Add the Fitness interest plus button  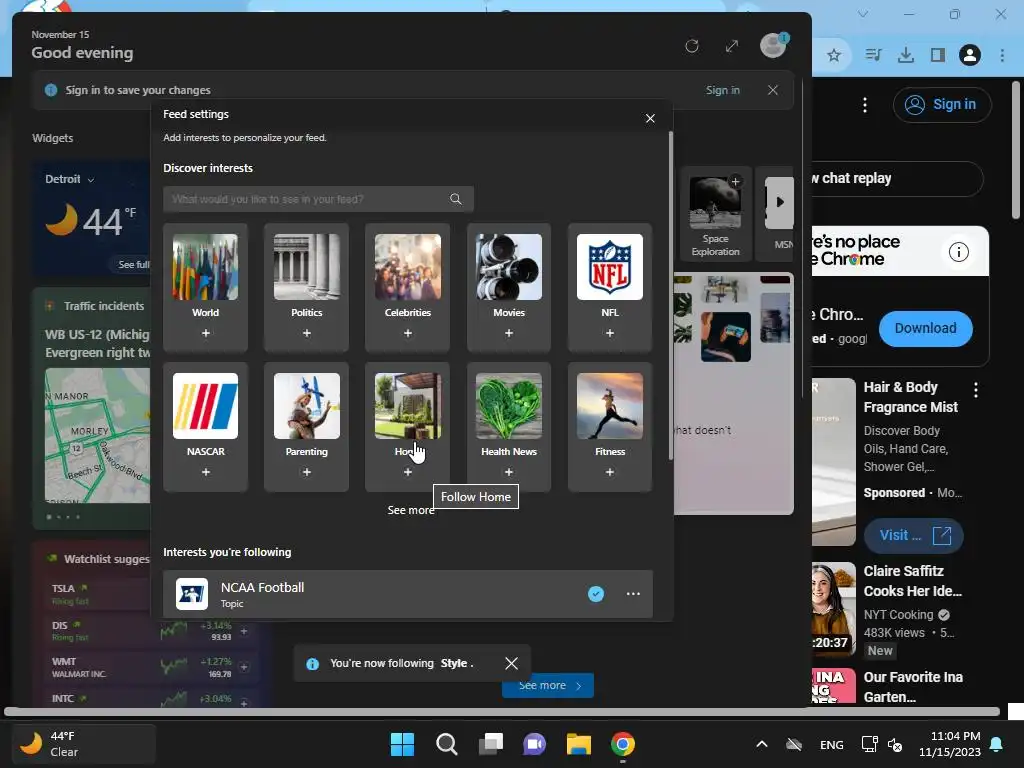tap(610, 472)
